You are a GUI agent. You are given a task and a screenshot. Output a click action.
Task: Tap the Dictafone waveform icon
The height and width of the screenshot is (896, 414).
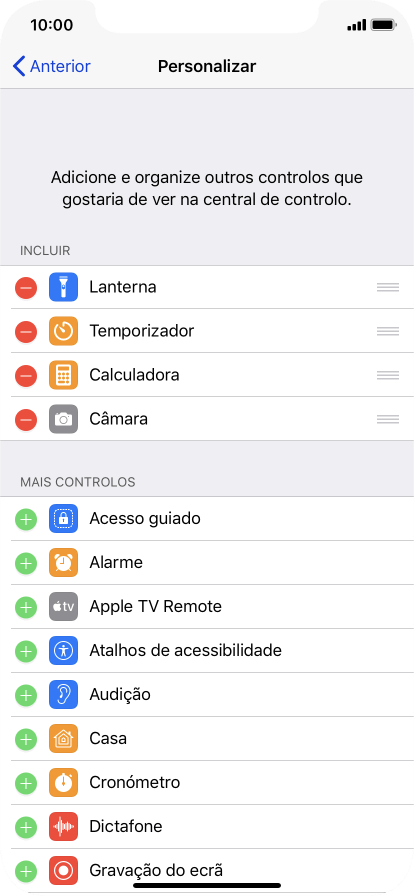click(63, 827)
